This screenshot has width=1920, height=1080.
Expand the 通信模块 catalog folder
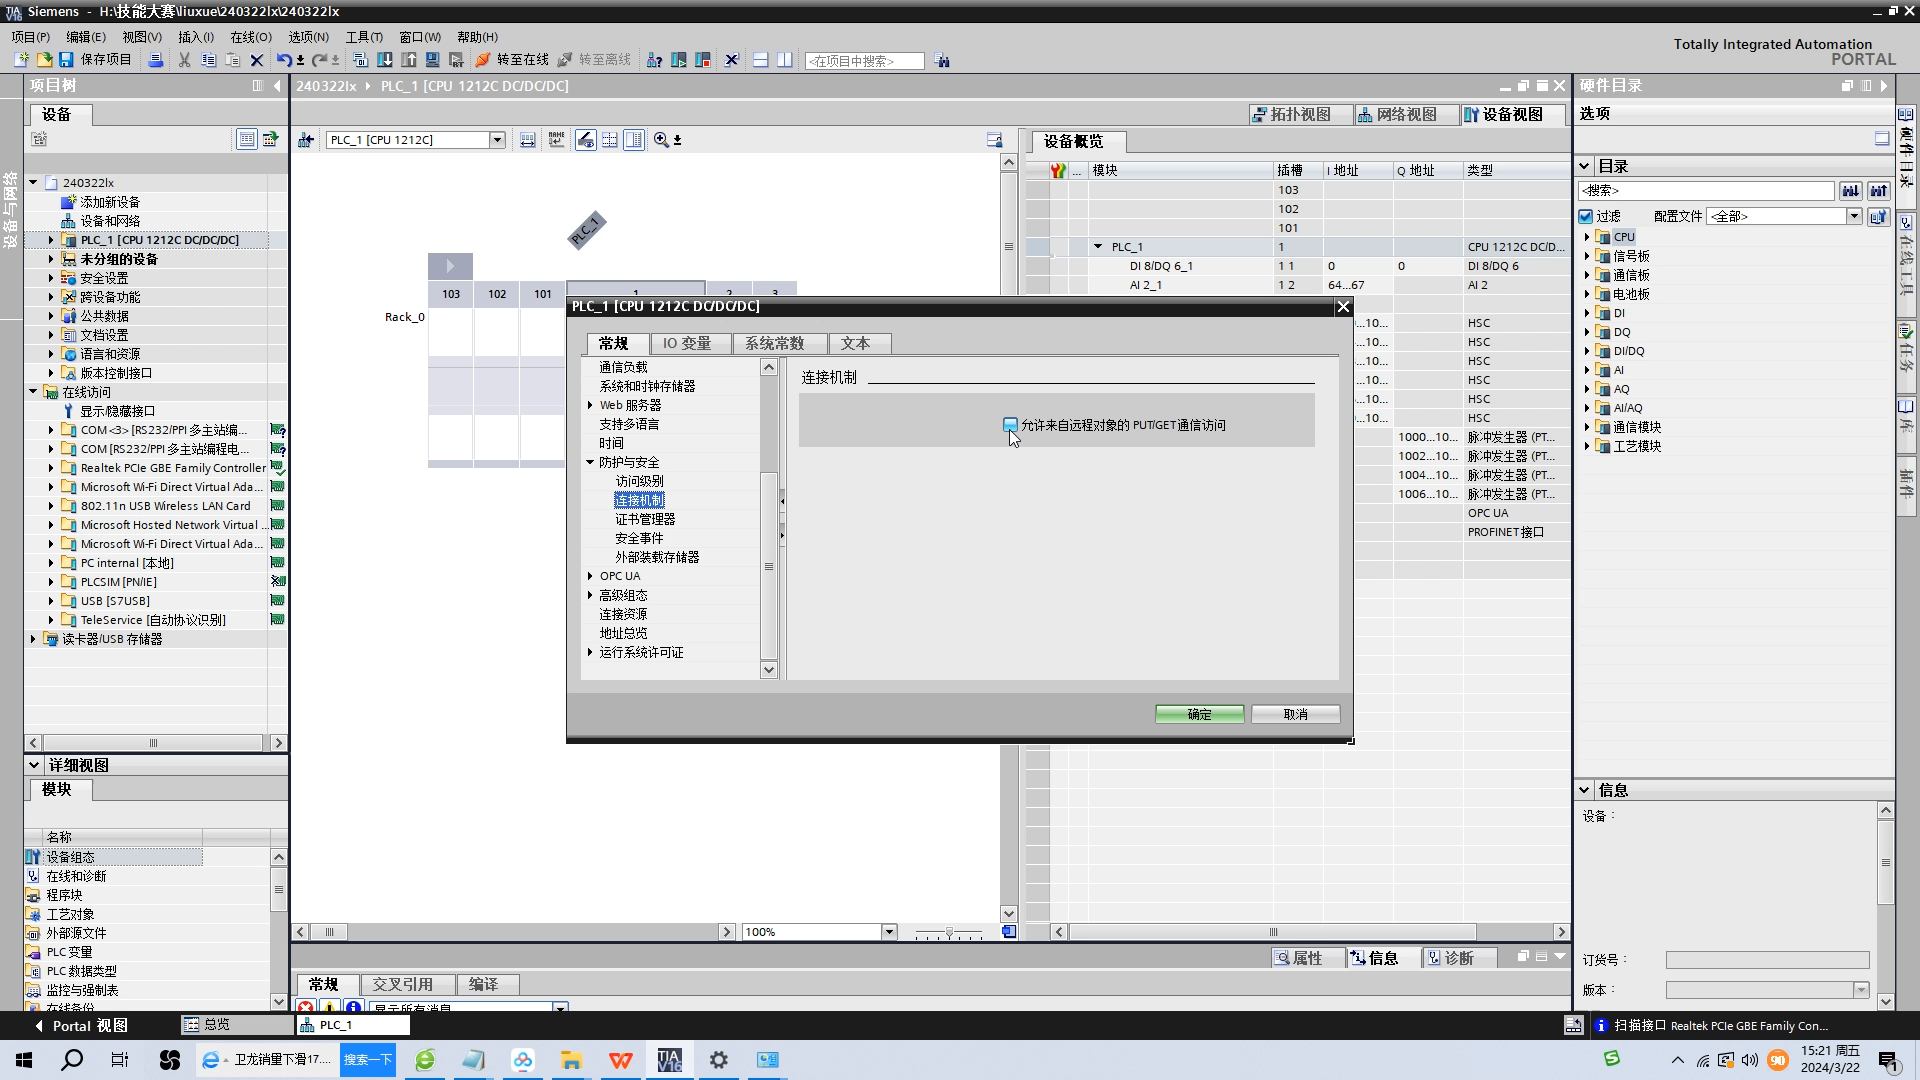[1587, 427]
